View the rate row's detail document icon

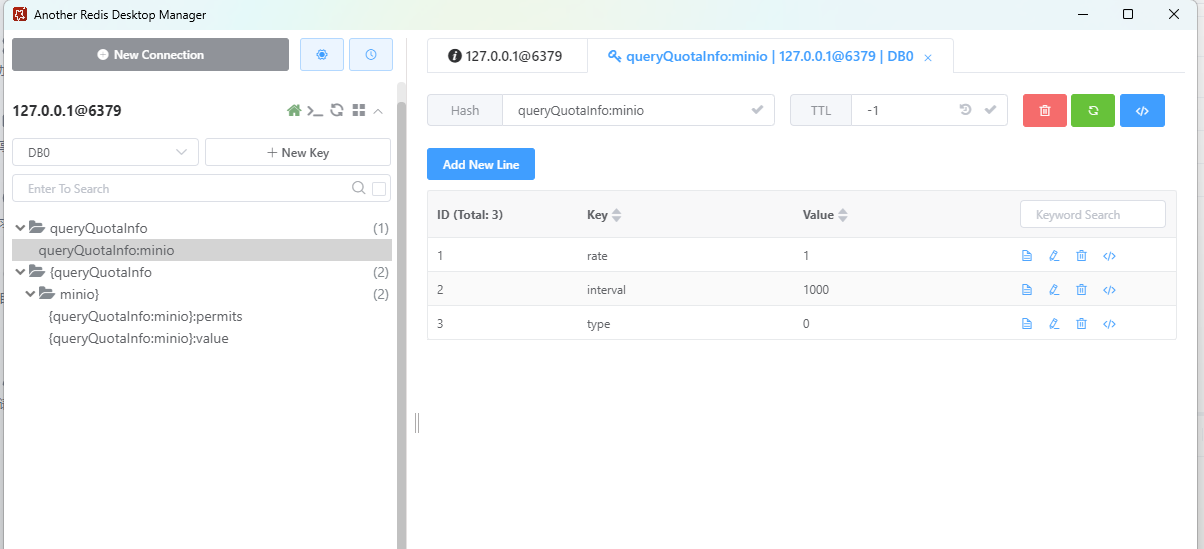(x=1026, y=256)
